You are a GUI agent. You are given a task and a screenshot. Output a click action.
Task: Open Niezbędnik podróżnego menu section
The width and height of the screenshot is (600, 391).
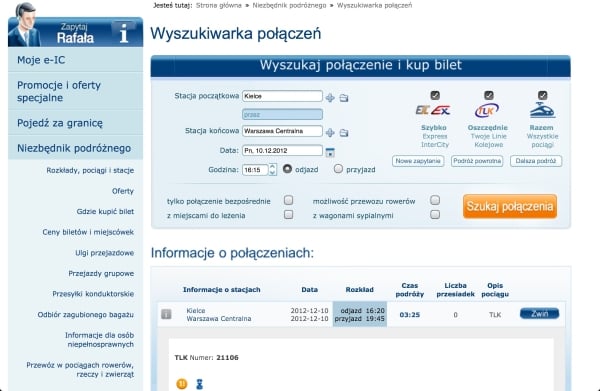75,148
